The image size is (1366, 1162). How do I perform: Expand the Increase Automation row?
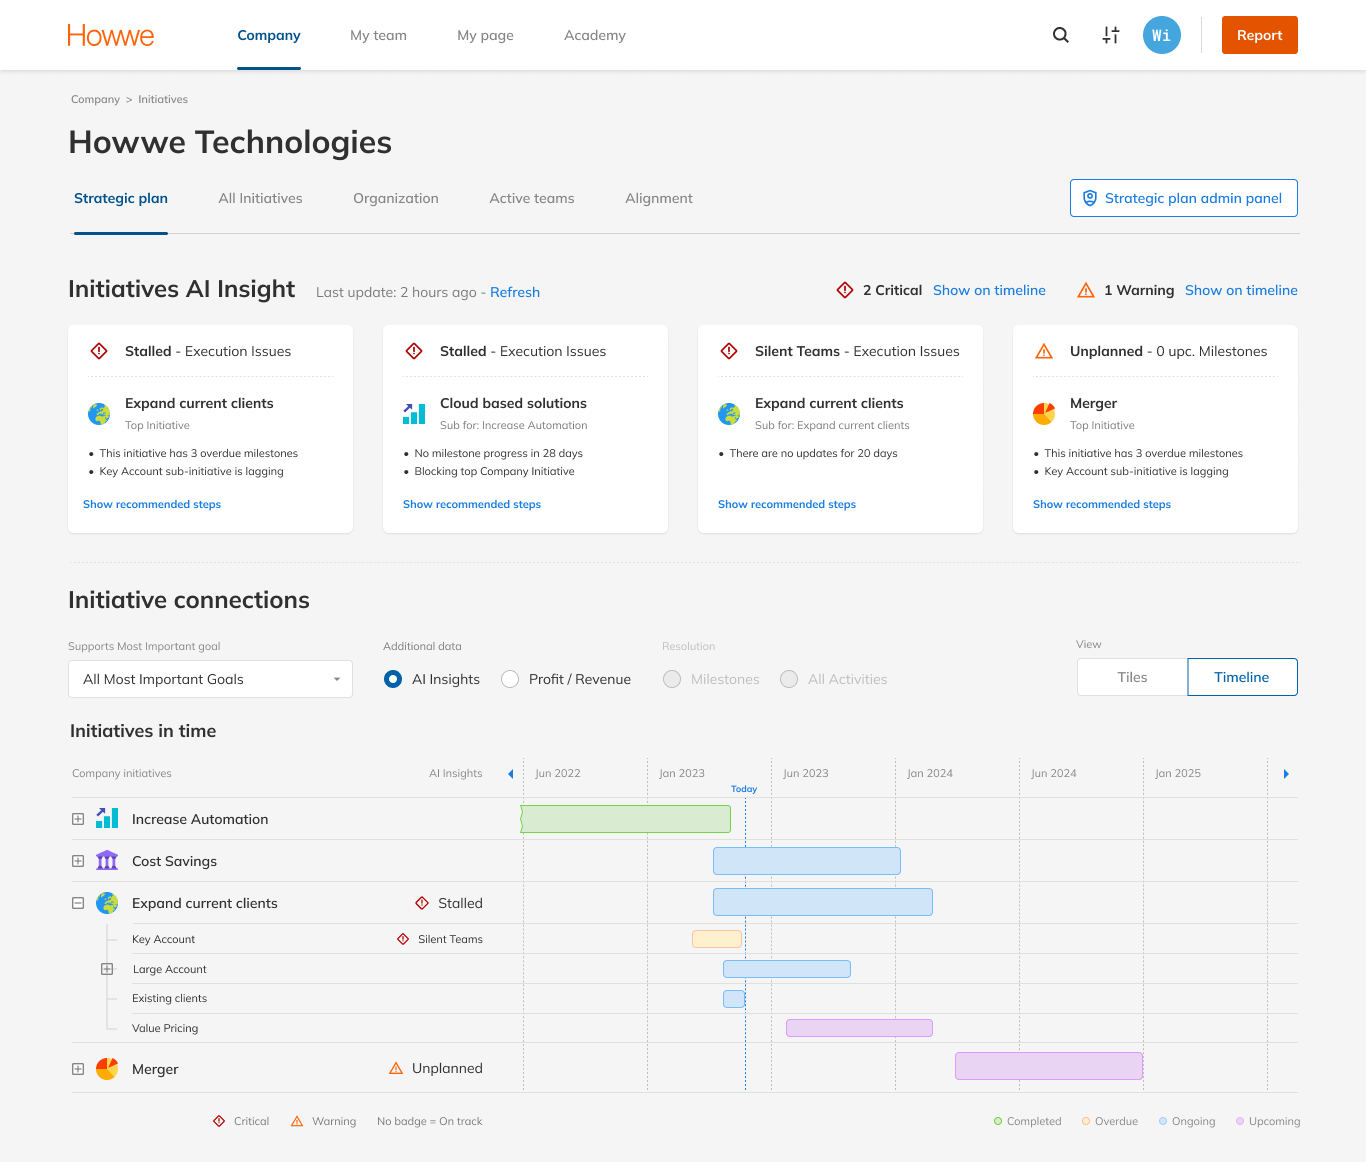point(78,819)
